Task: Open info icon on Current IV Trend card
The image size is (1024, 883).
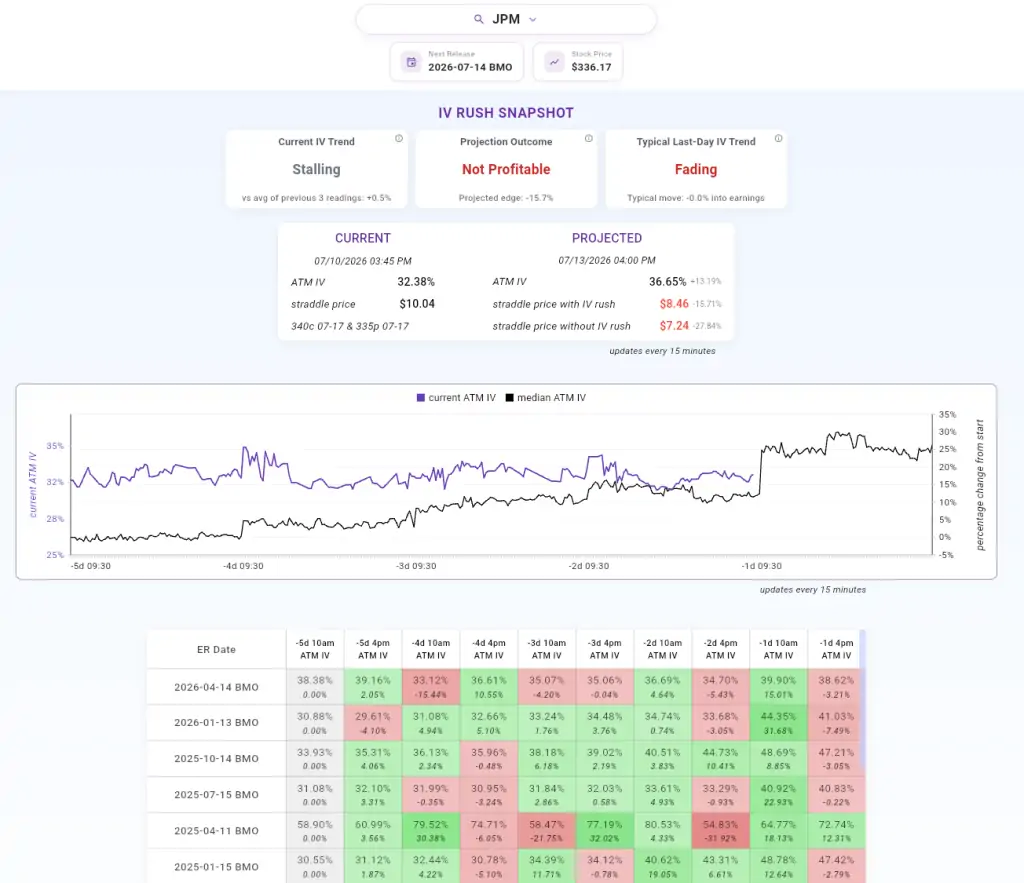Action: coord(399,138)
